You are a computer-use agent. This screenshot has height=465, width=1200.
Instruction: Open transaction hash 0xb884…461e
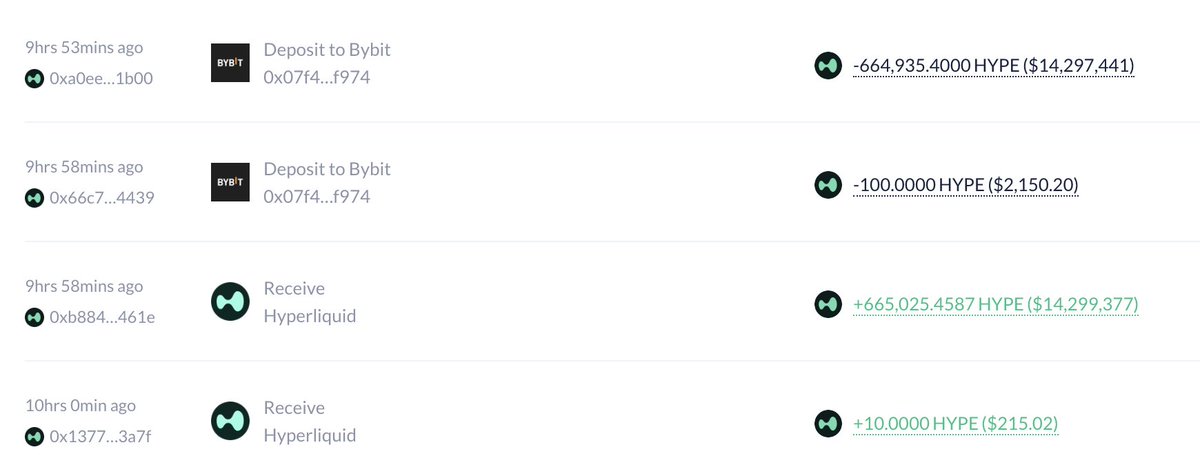[x=101, y=317]
